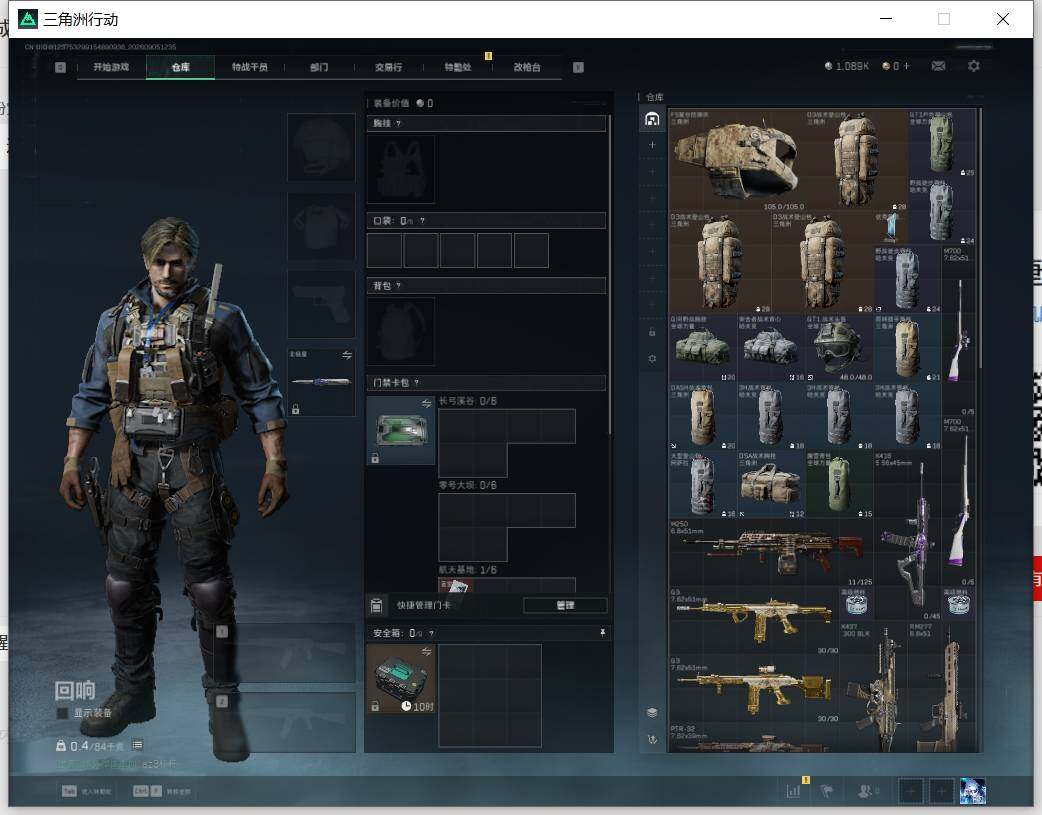Click next-tab key icon right of 改枪台
The height and width of the screenshot is (815, 1042).
point(578,67)
